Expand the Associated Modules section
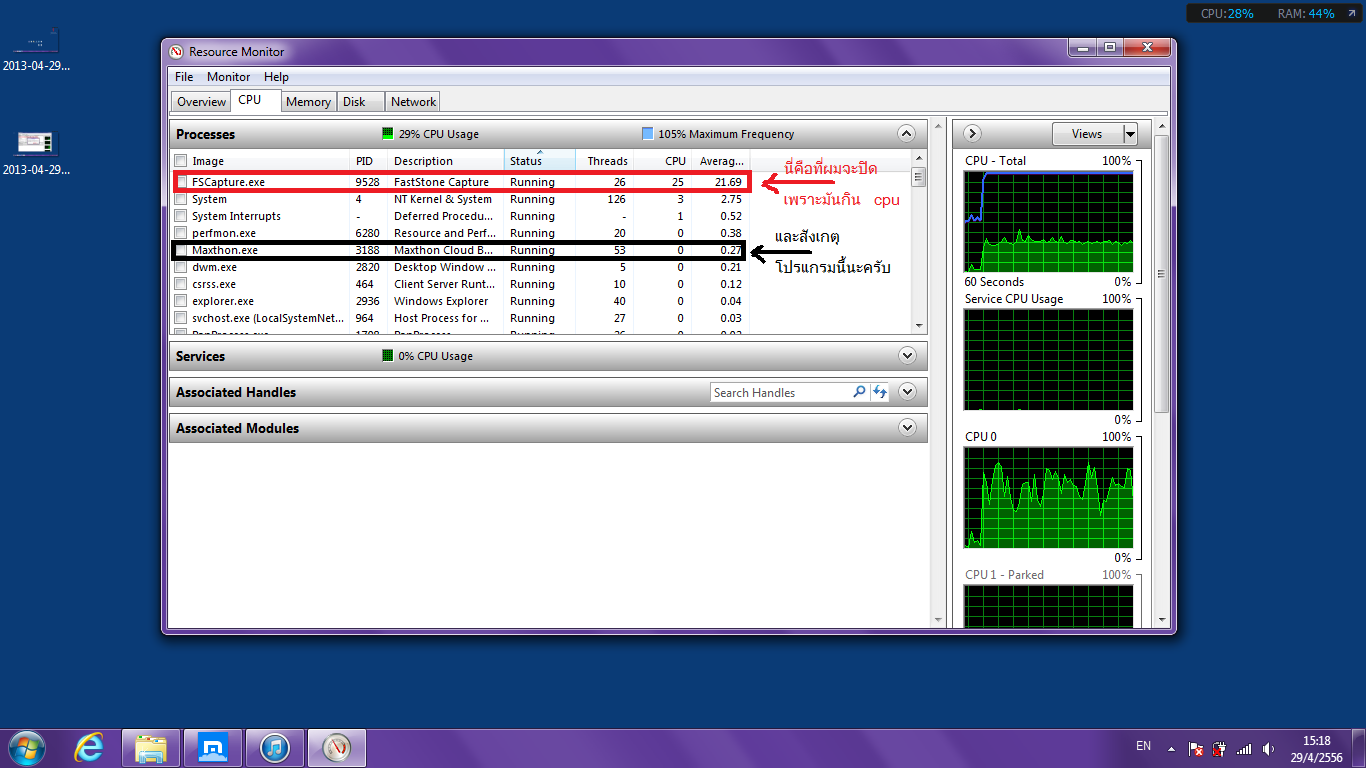1366x768 pixels. point(907,428)
